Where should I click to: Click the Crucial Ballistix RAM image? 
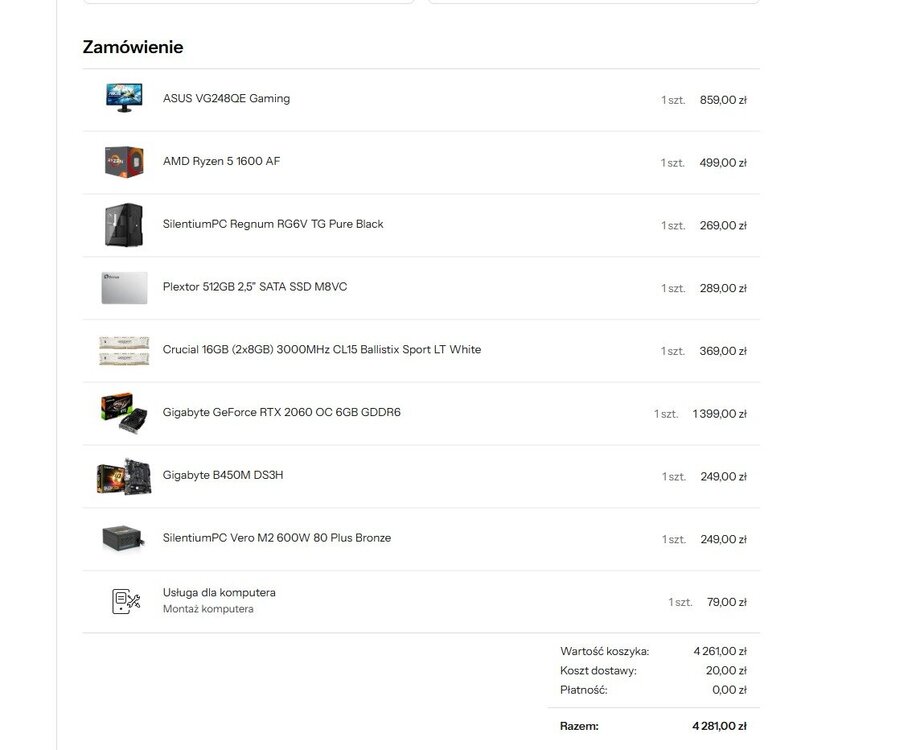pyautogui.click(x=124, y=350)
